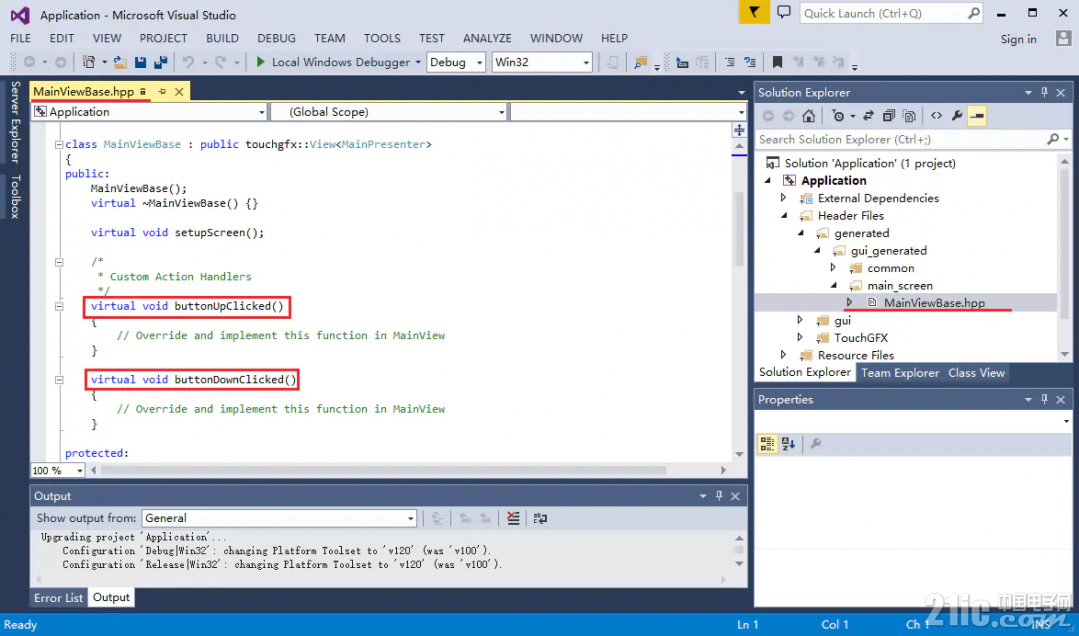The image size is (1079, 636).
Task: Click the Sign in link
Action: [x=1018, y=39]
